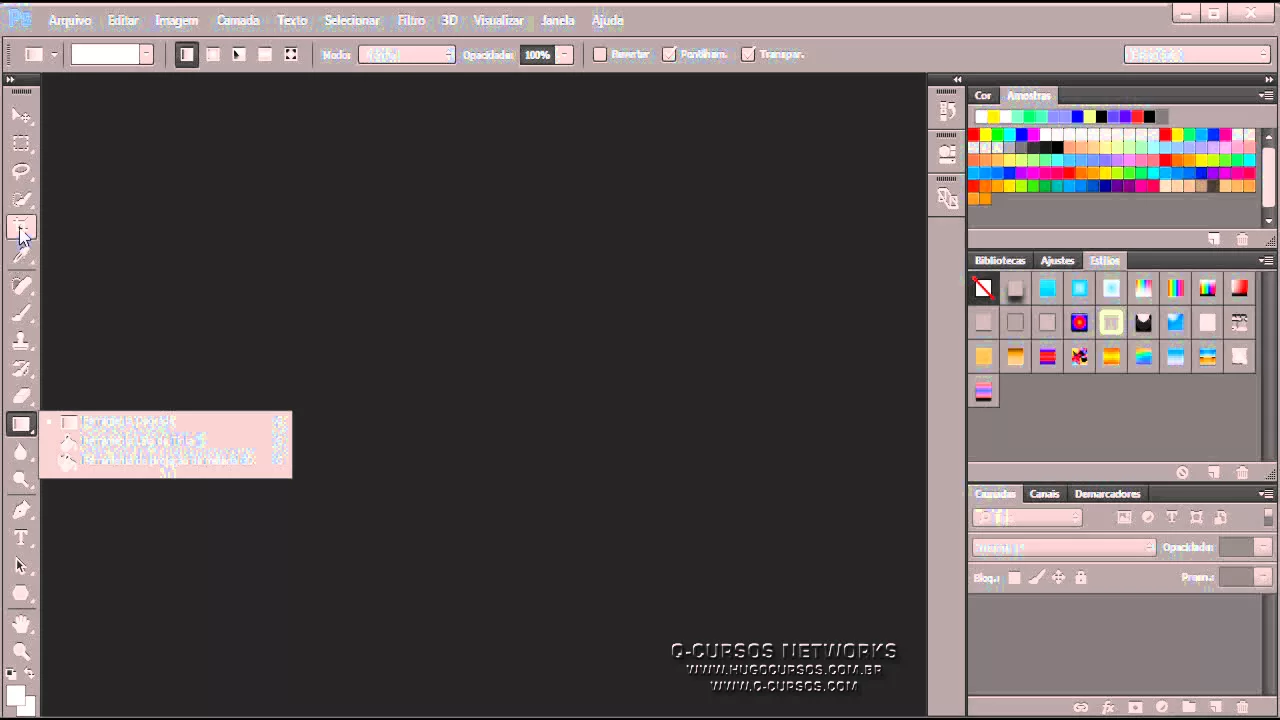
Task: Toggle lock image pixels brush icon
Action: click(x=1037, y=577)
